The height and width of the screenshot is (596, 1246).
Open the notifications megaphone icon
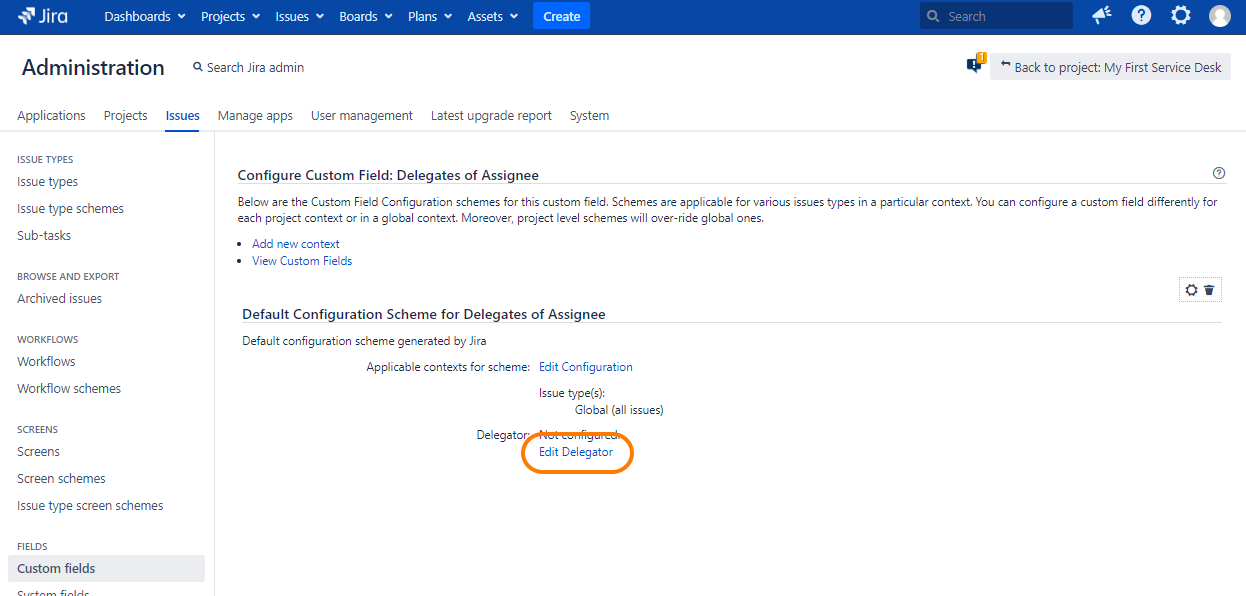click(x=1102, y=16)
